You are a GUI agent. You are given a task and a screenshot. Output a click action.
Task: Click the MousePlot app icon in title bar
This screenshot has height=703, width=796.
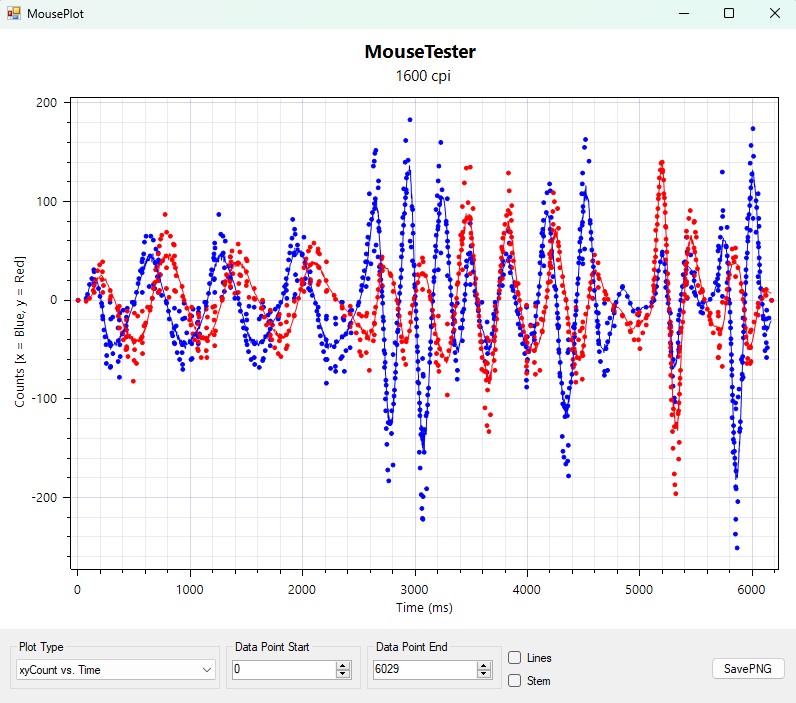14,14
